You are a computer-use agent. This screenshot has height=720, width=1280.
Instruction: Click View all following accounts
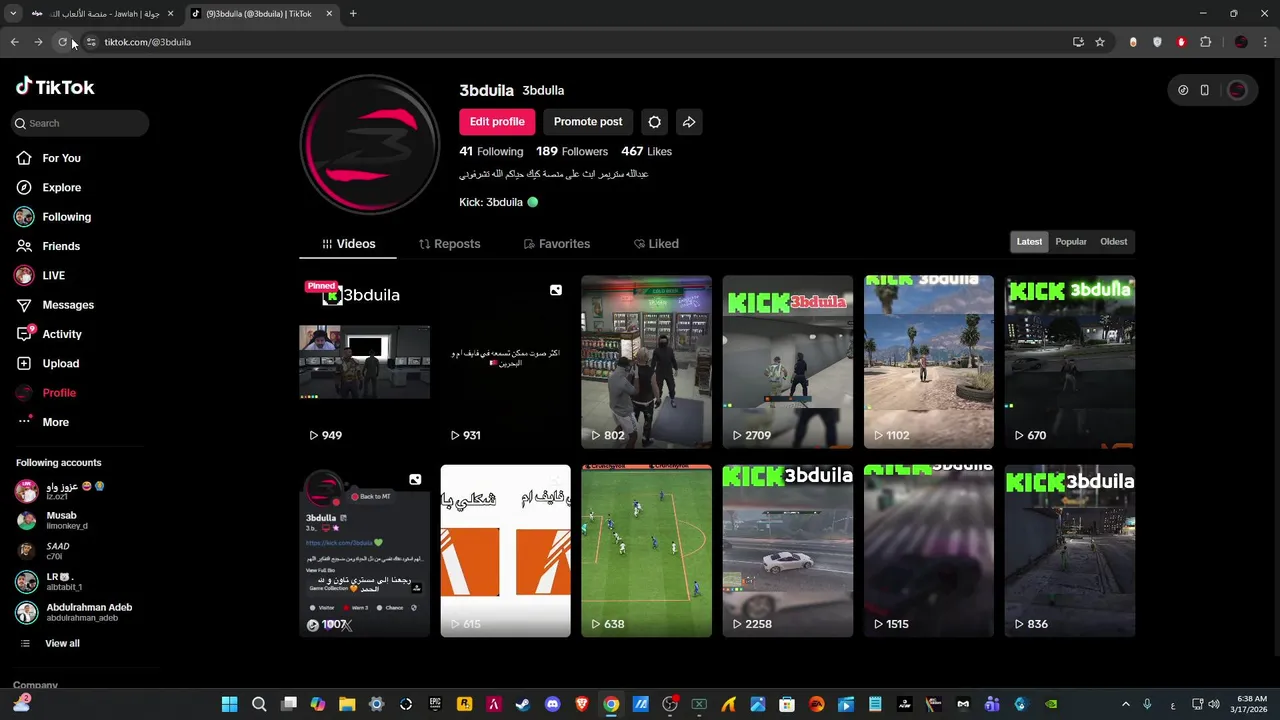pos(50,643)
